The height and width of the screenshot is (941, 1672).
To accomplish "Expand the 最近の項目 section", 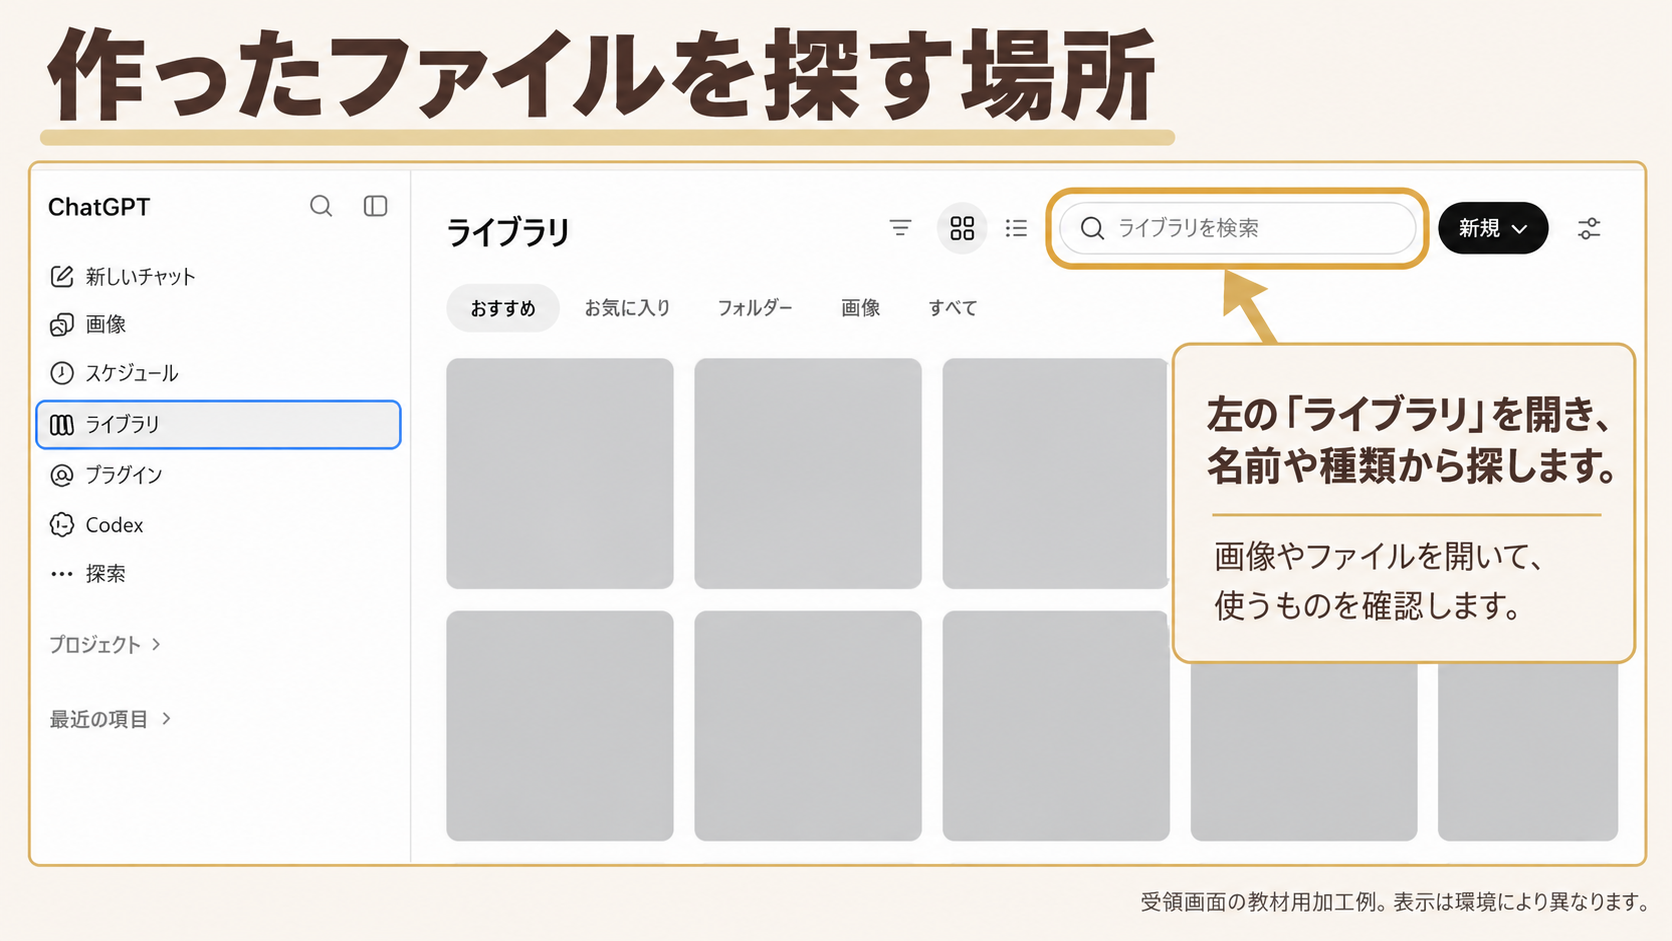I will pyautogui.click(x=110, y=719).
